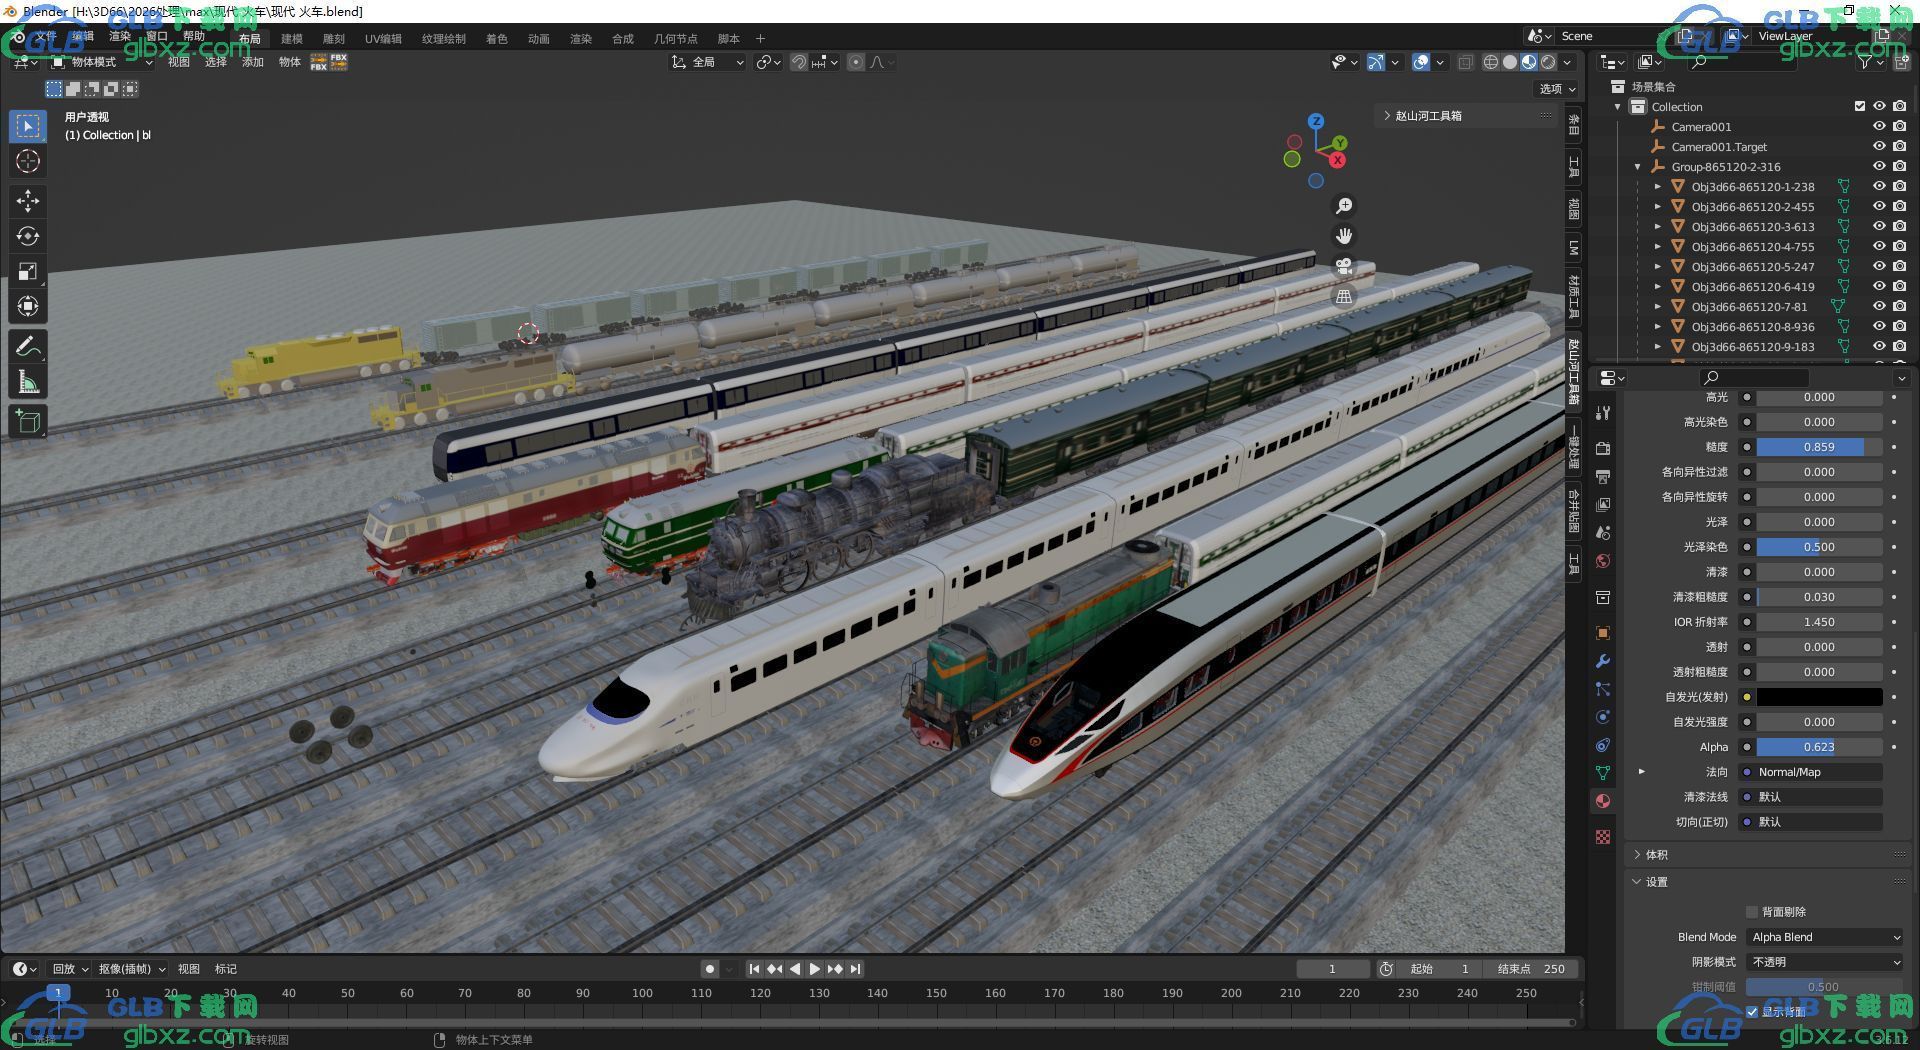Screen dimensions: 1920x1050
Task: Select the Rotate tool
Action: click(28, 236)
